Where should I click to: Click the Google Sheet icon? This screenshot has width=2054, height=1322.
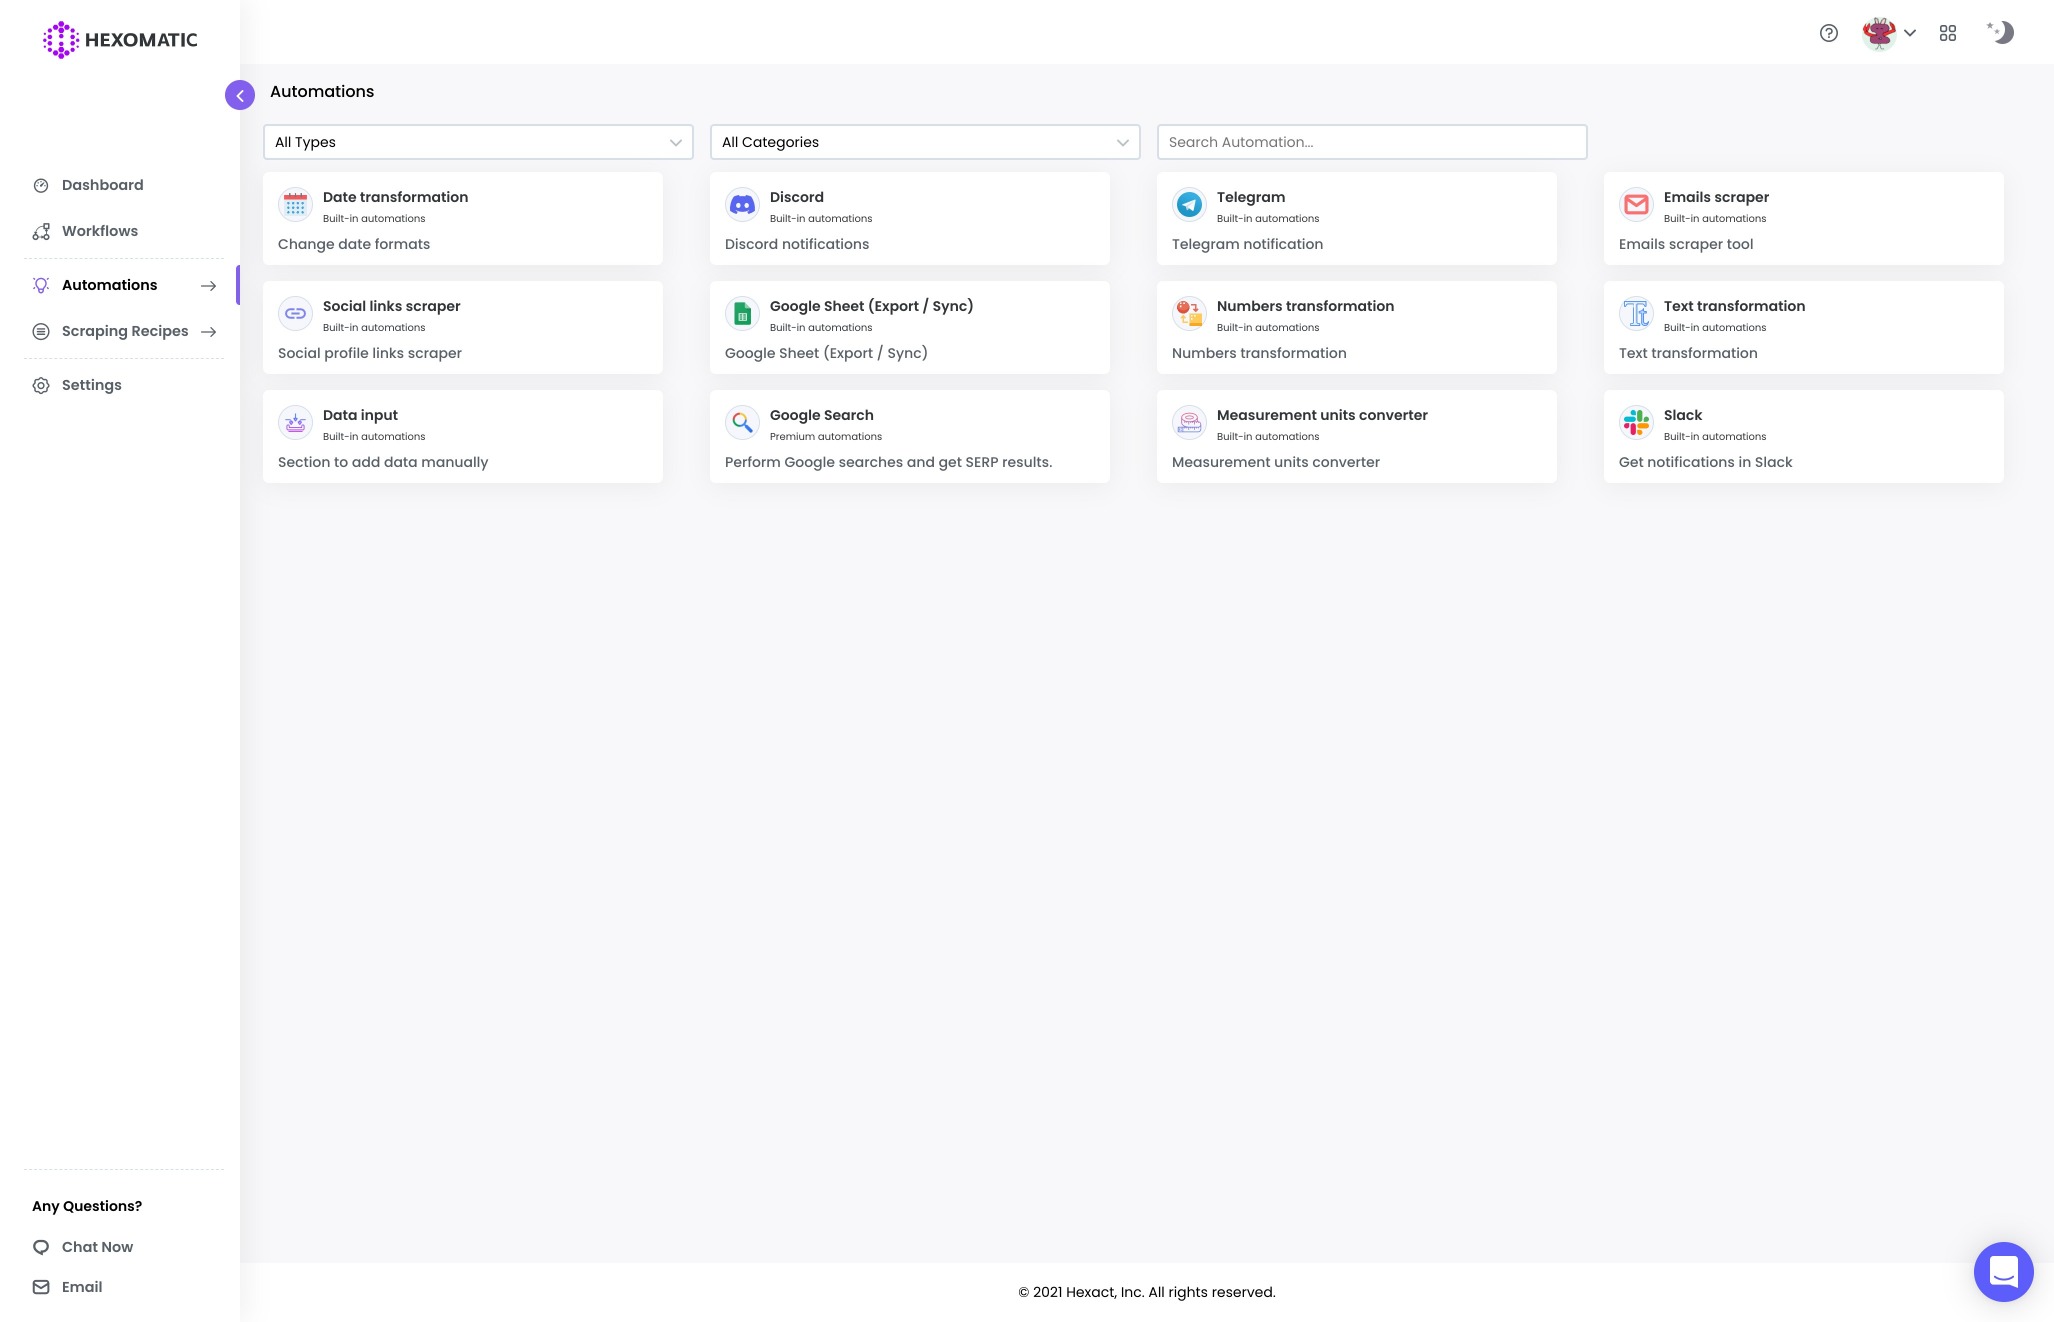pos(742,314)
